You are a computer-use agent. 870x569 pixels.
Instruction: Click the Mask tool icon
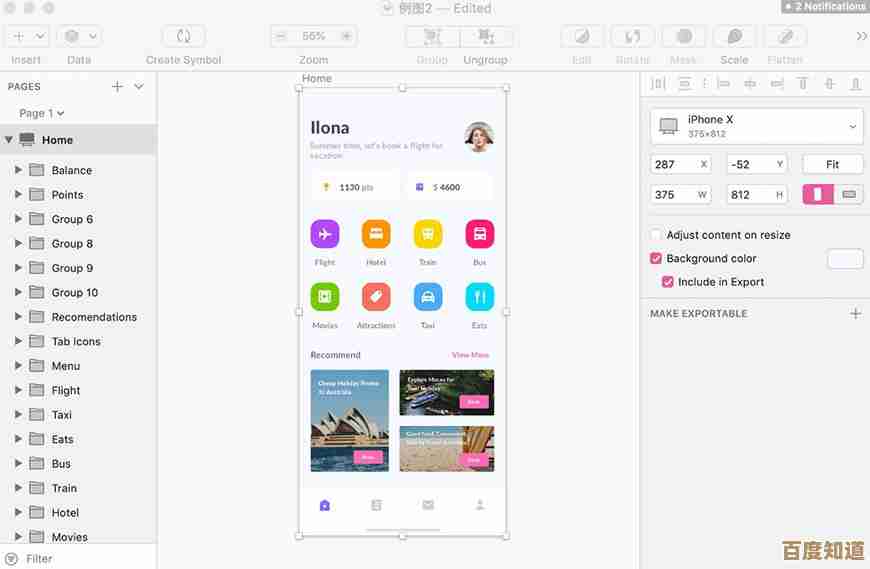684,36
